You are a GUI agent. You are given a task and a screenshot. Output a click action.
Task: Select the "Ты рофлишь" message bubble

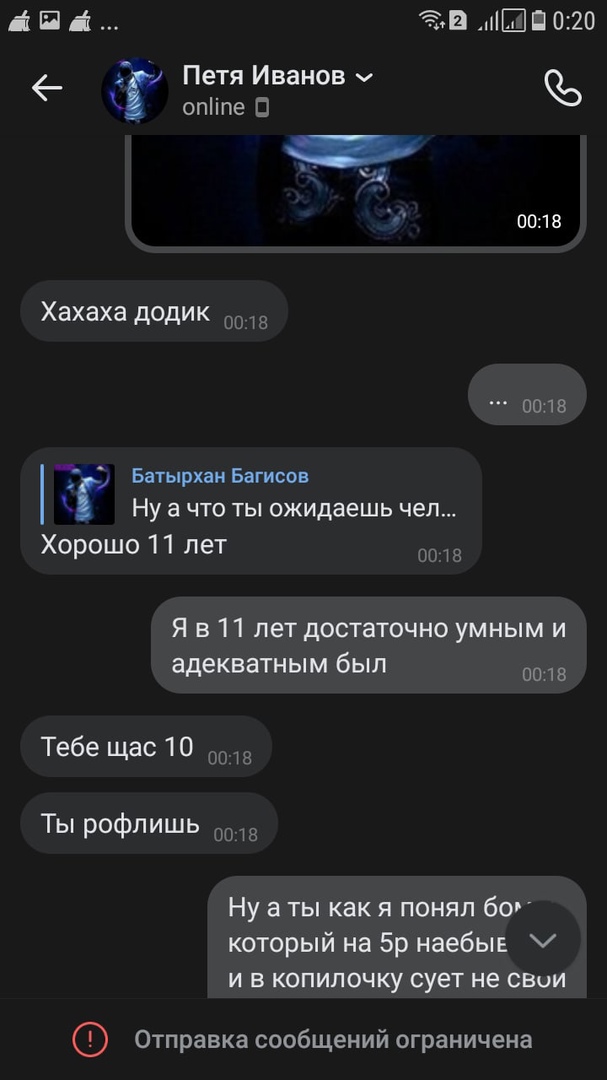pyautogui.click(x=149, y=824)
